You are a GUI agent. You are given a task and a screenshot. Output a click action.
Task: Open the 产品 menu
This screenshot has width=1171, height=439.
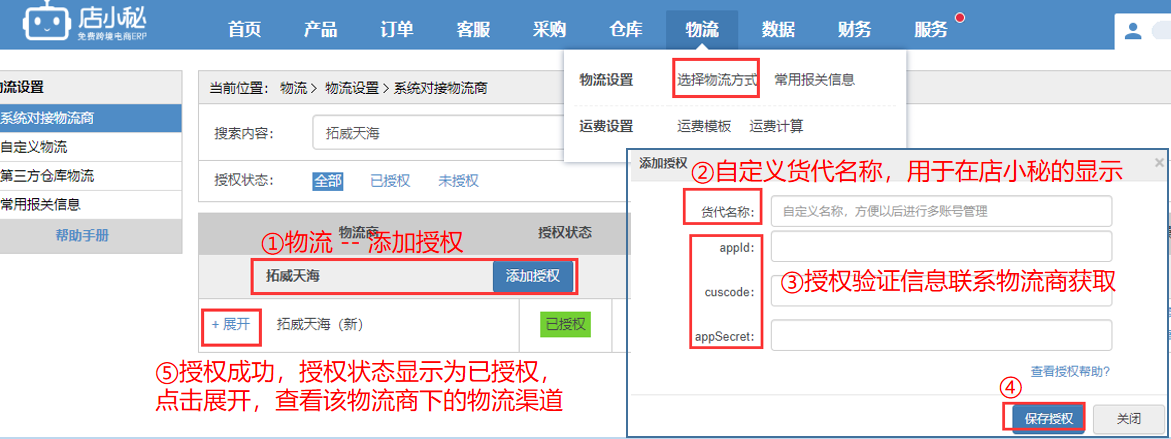(321, 30)
